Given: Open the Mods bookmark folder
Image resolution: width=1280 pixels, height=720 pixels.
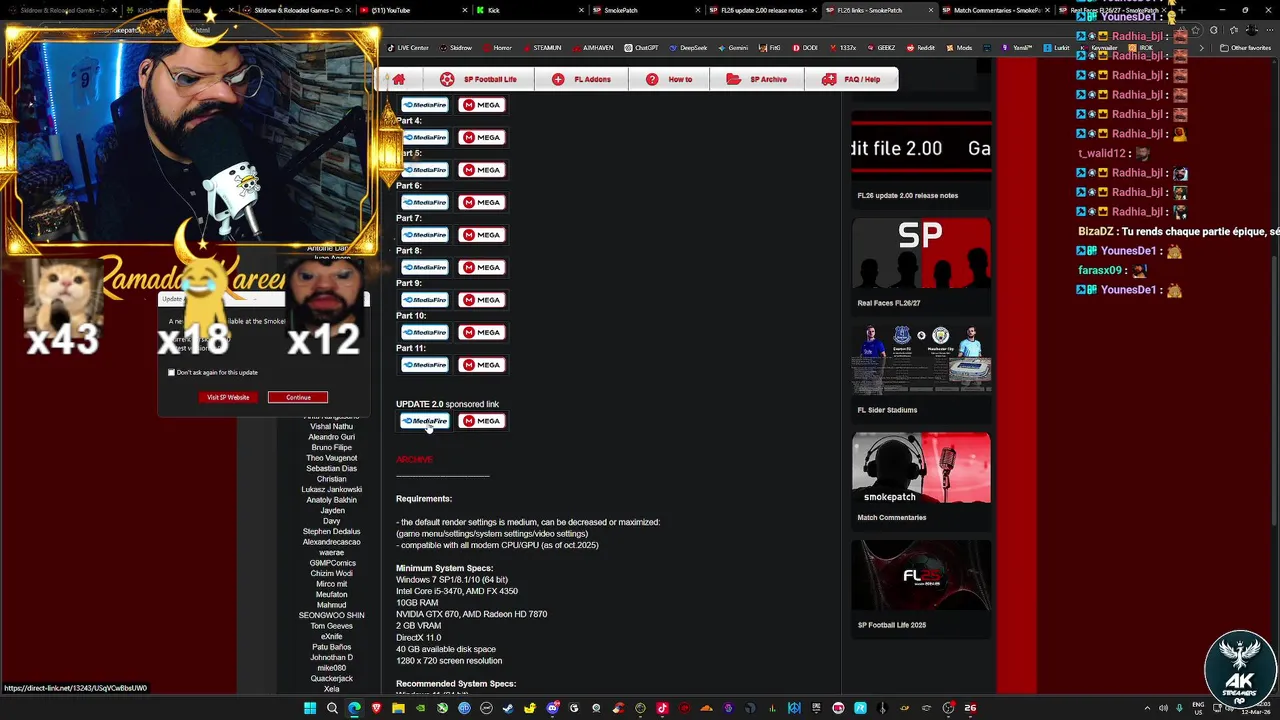Looking at the screenshot, I should 959,47.
